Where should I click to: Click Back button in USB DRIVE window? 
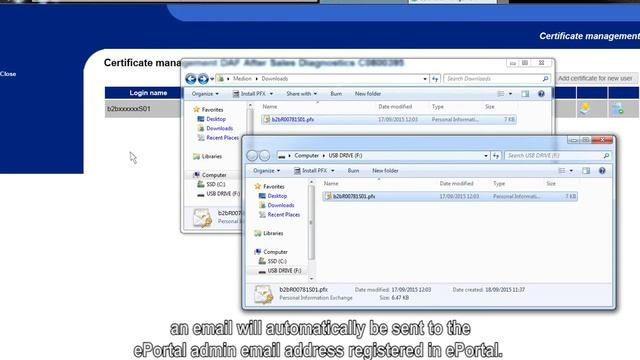coord(252,156)
